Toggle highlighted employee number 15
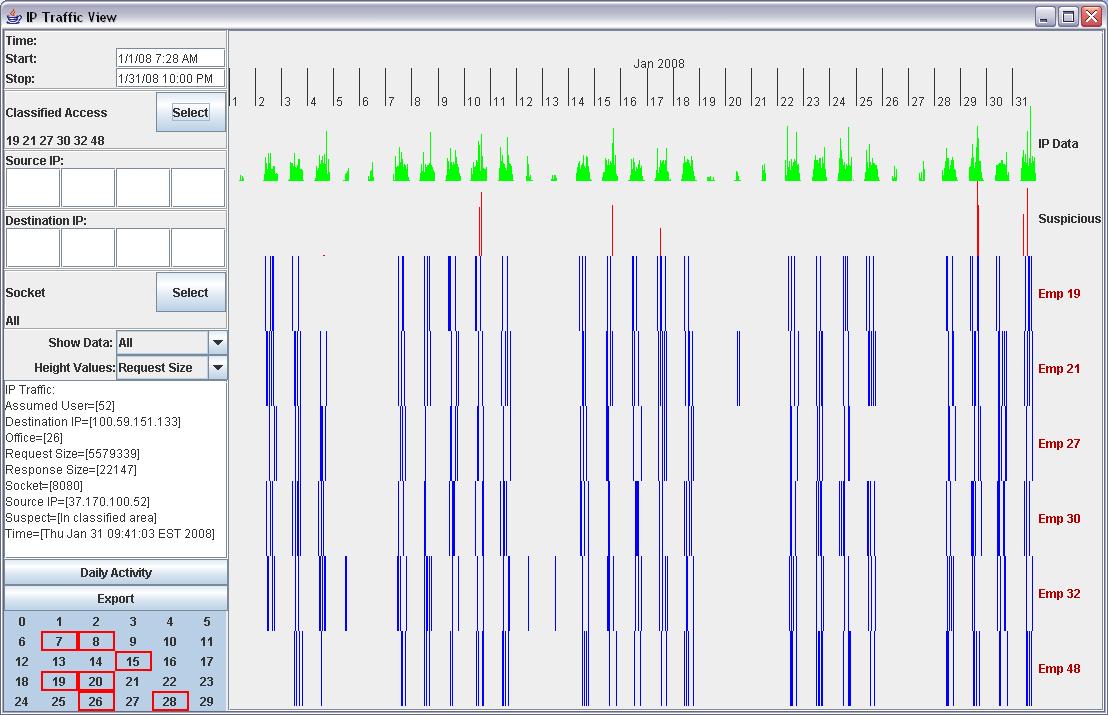 [133, 661]
